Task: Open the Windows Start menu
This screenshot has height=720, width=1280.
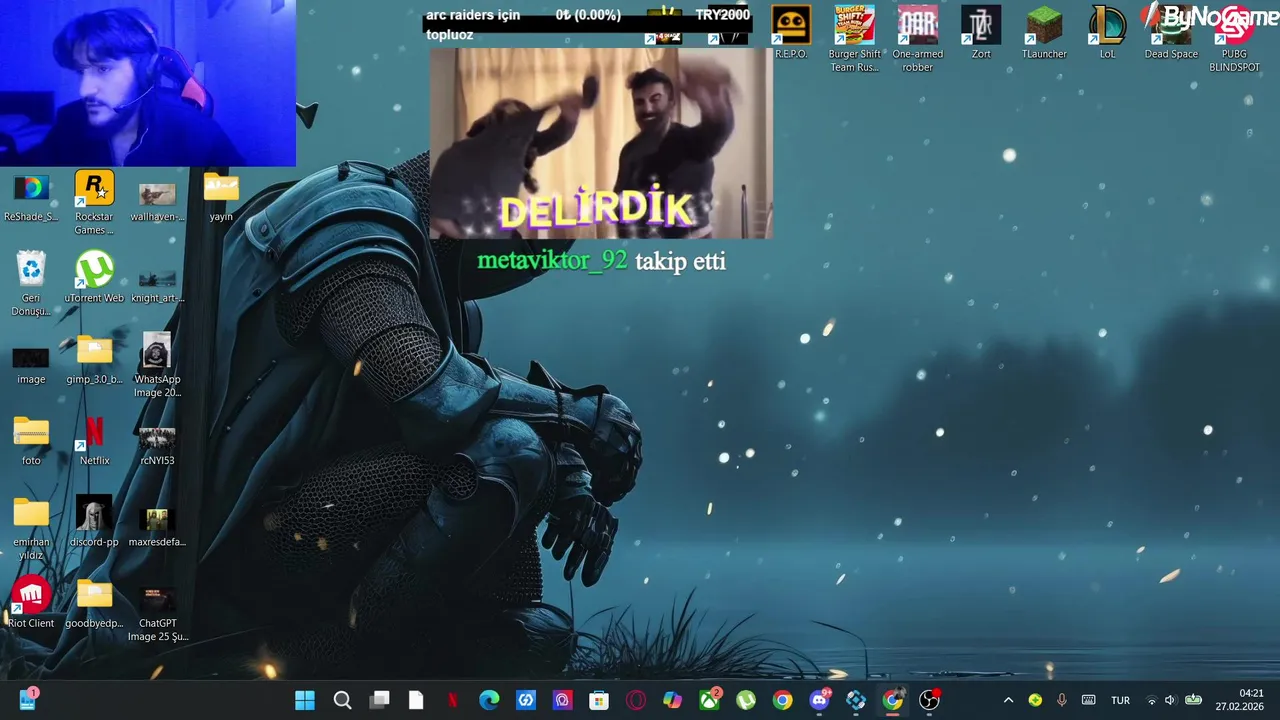Action: point(305,700)
